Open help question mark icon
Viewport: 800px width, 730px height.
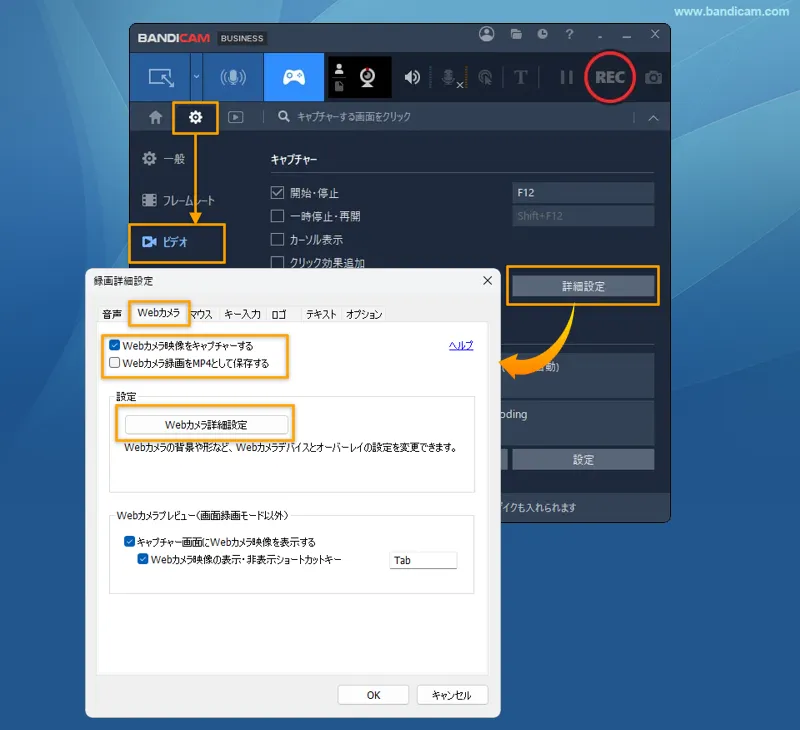(x=569, y=34)
